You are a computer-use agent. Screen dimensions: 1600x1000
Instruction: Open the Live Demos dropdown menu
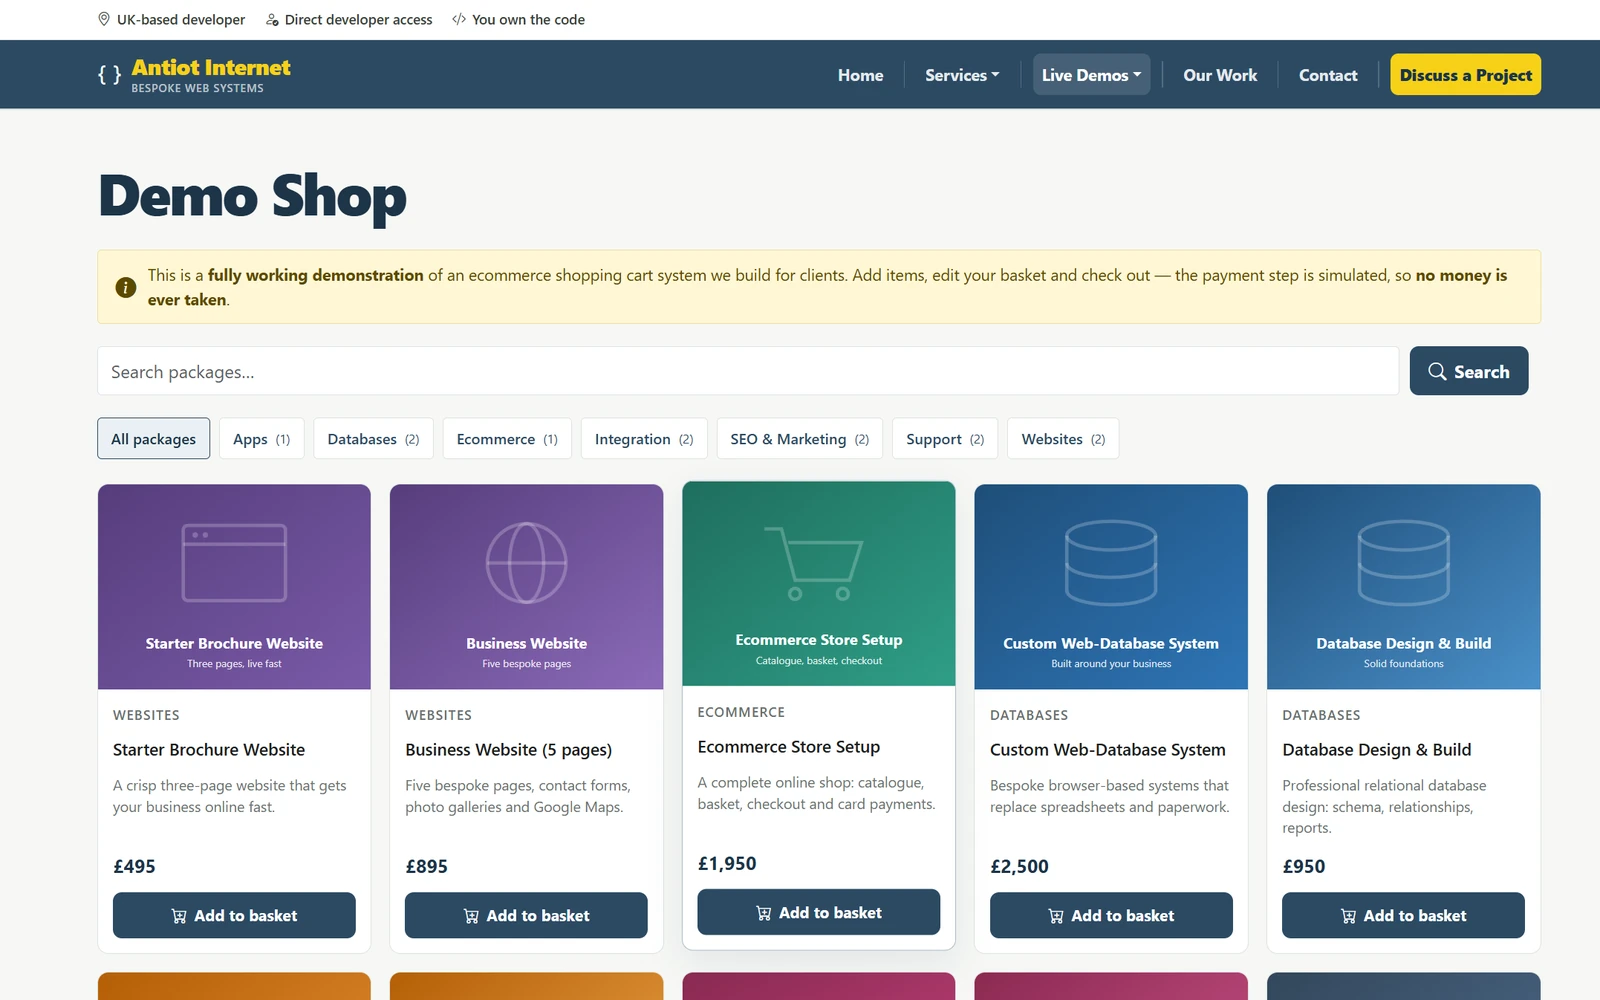click(1091, 75)
